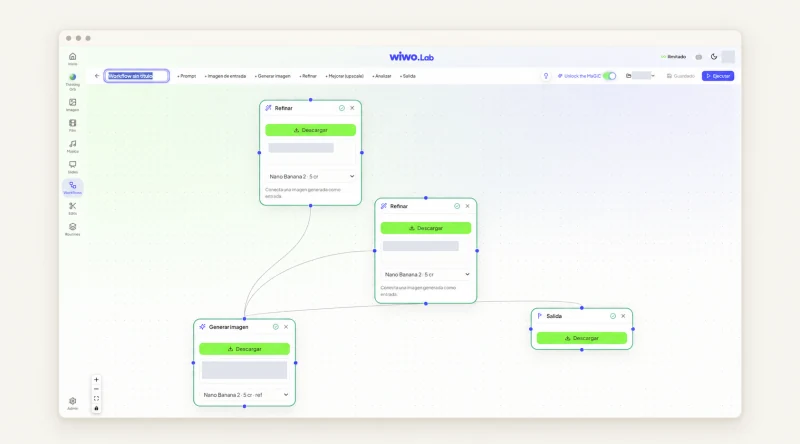The image size is (800, 444).
Task: Close the Salida node
Action: [623, 316]
